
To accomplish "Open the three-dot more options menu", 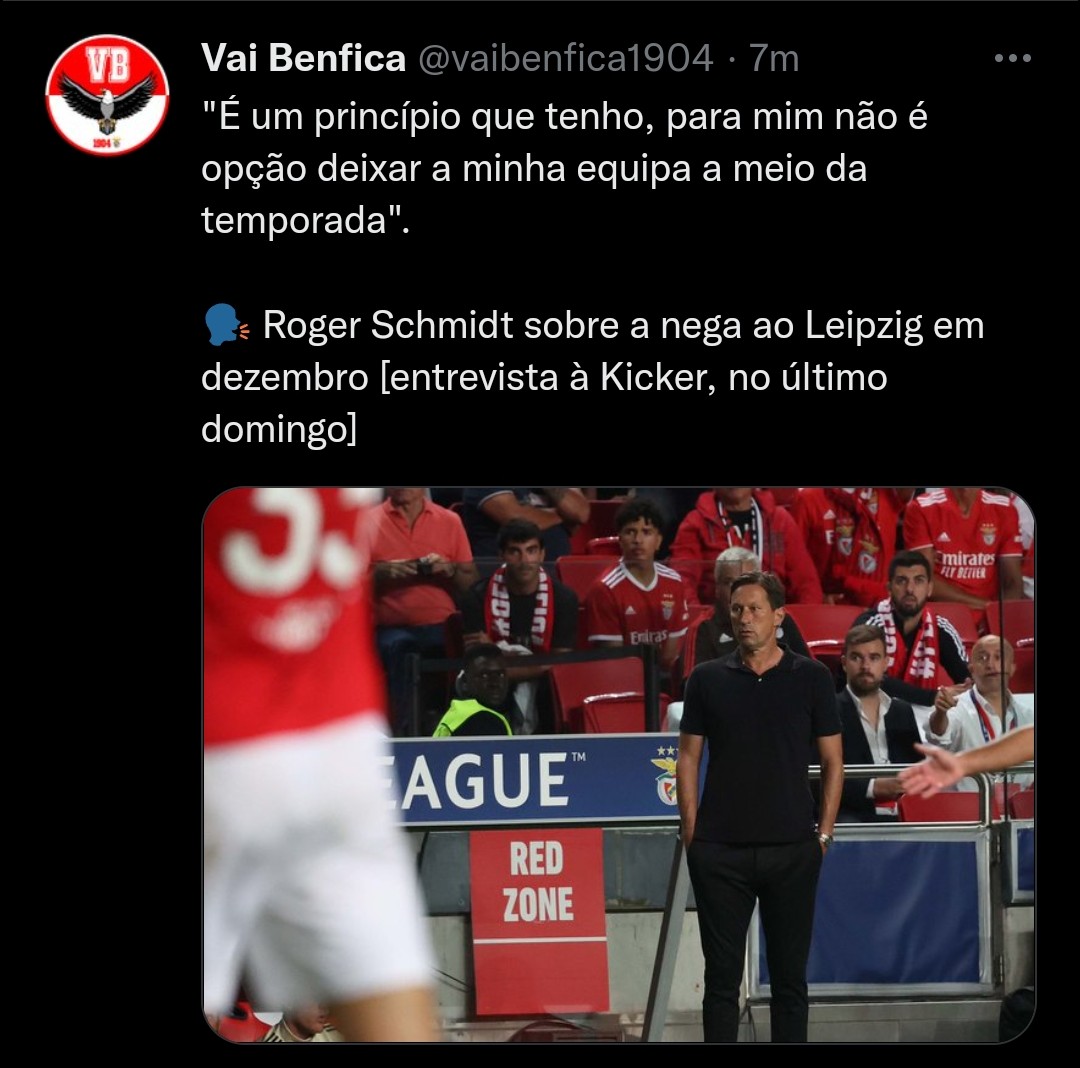I will pos(1012,59).
